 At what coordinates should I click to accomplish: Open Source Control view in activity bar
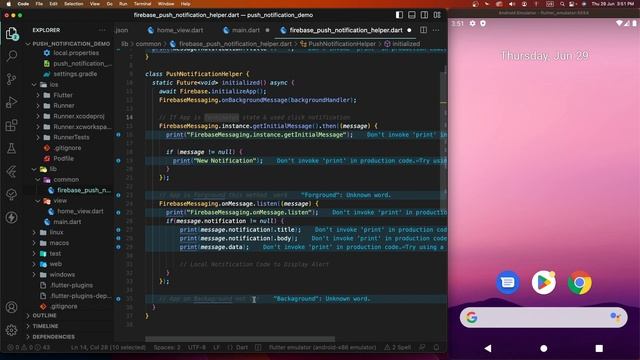pyautogui.click(x=11, y=79)
